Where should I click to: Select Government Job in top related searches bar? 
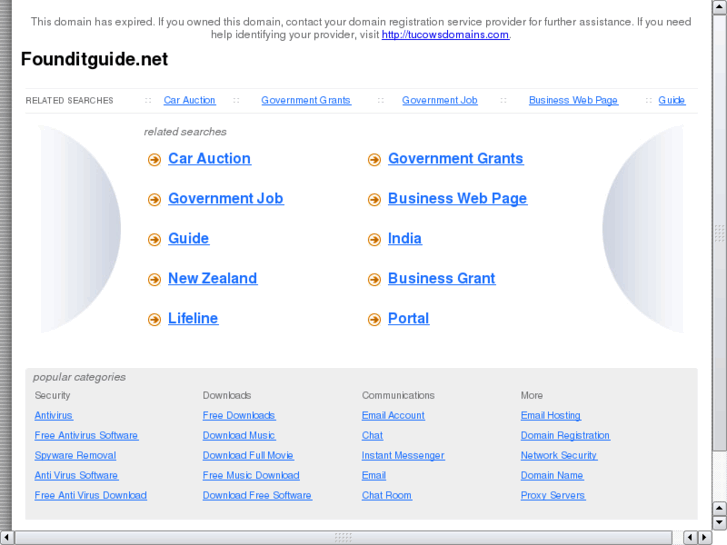439,100
